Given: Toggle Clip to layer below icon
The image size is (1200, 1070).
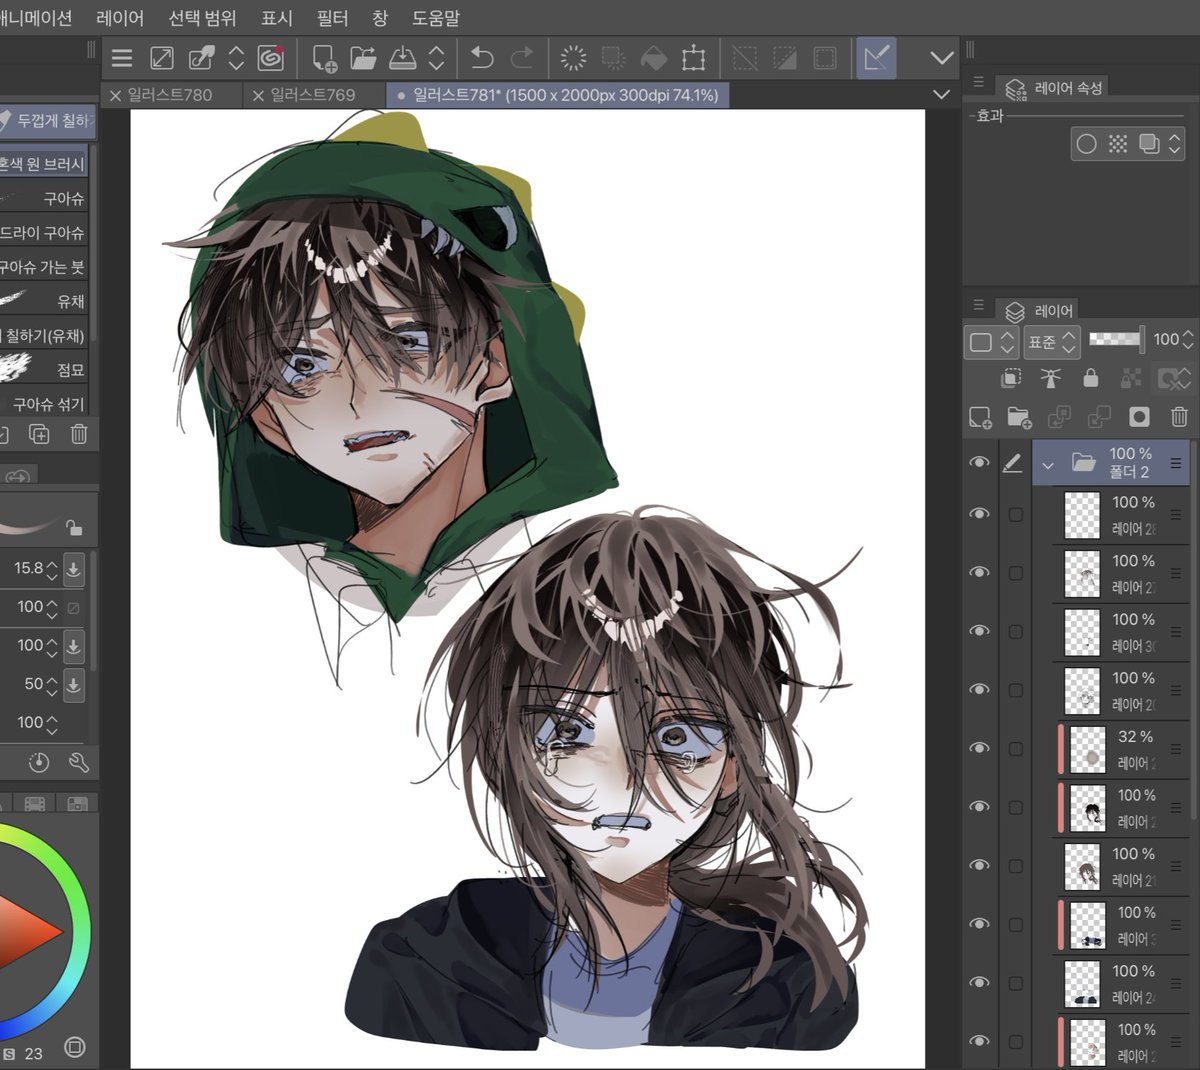Looking at the screenshot, I should click(x=1012, y=378).
